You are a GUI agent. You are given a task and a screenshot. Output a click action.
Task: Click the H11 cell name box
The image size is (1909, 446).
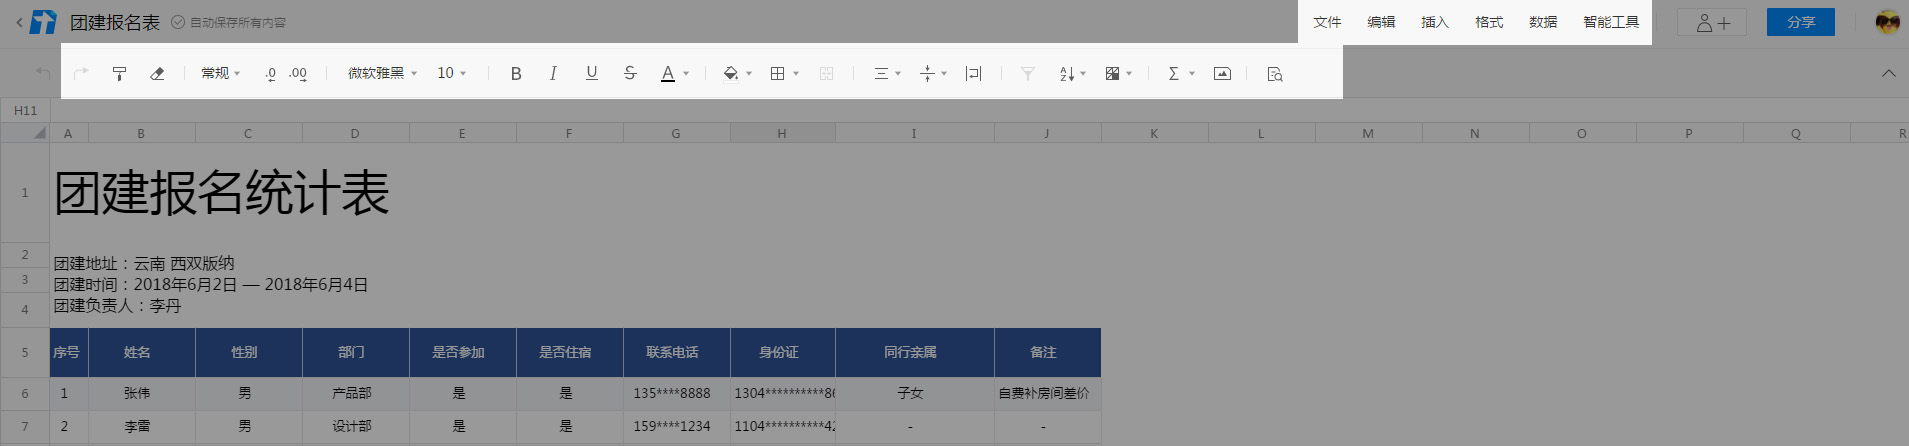pyautogui.click(x=26, y=111)
